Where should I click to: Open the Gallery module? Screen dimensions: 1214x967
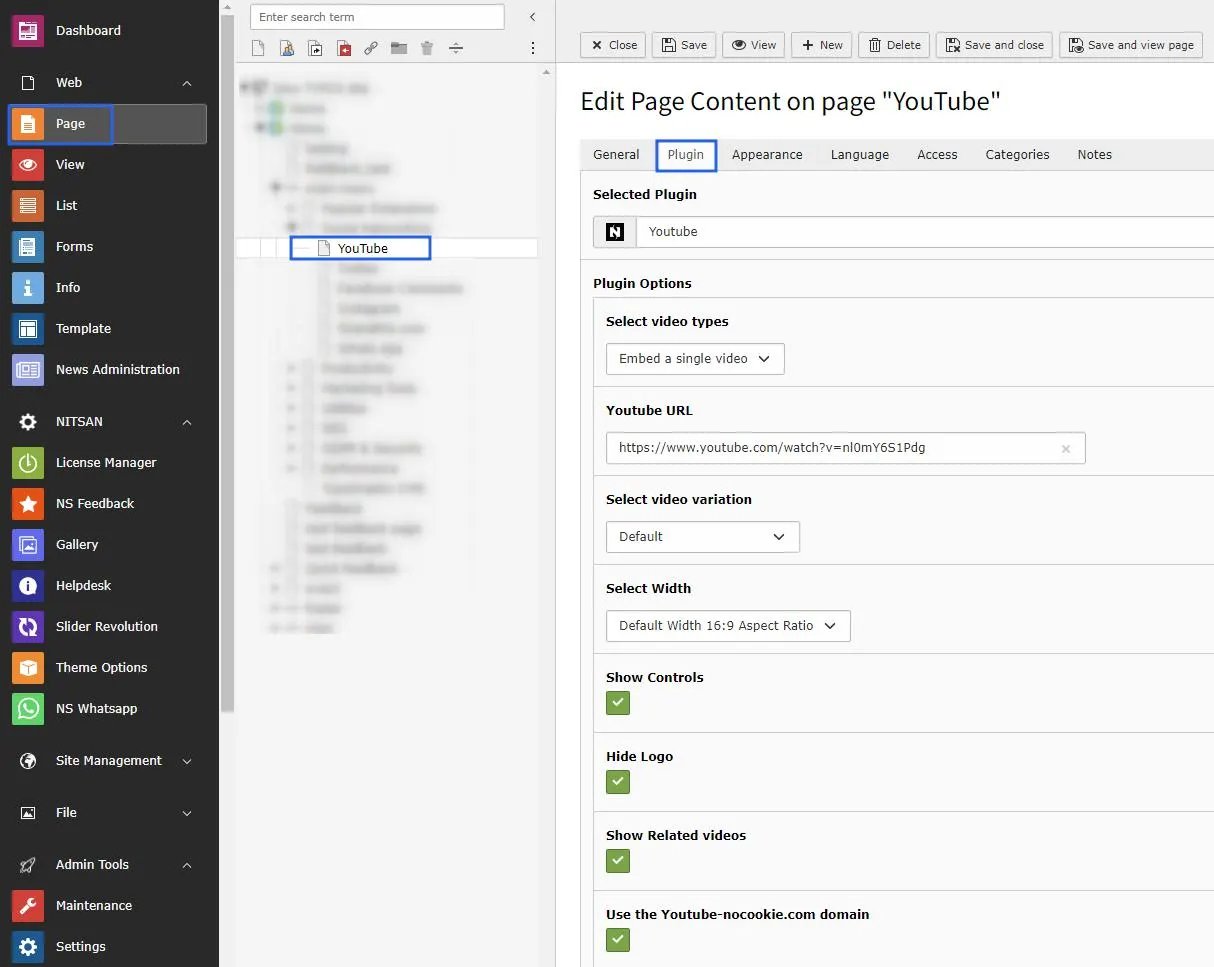pyautogui.click(x=109, y=545)
